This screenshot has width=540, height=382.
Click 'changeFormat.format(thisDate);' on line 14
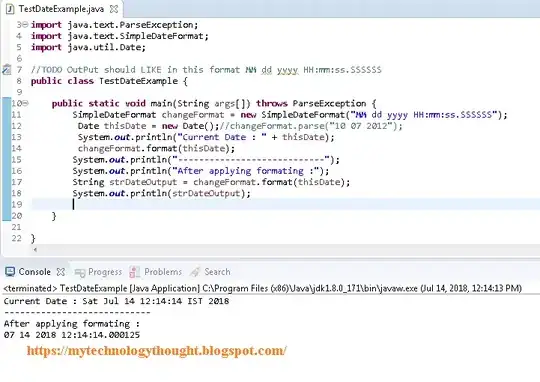coord(156,148)
